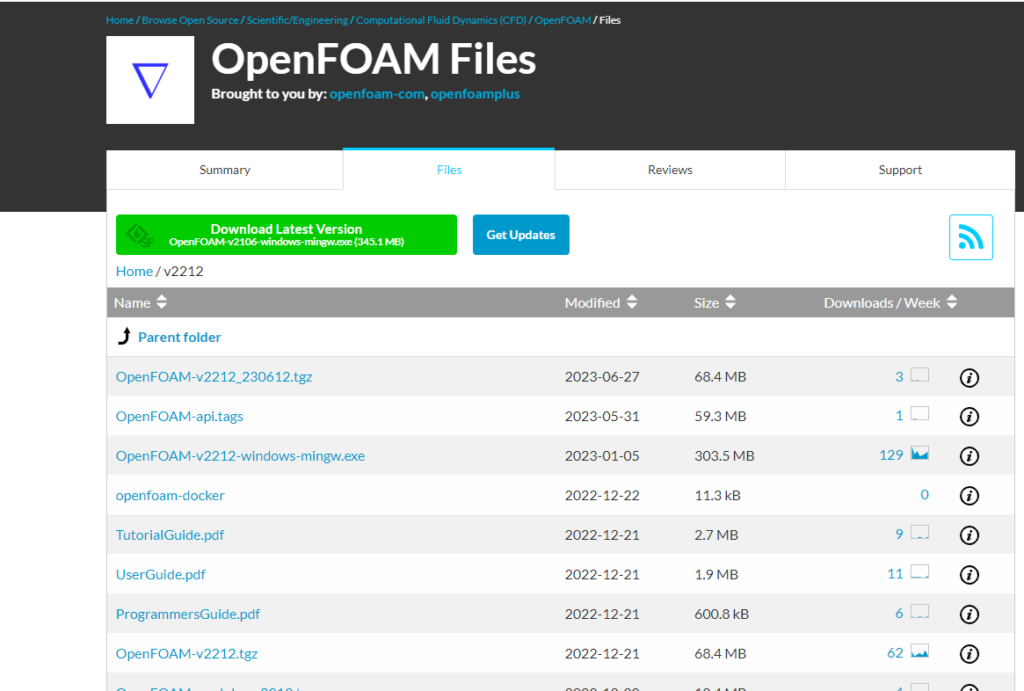
Task: Click the info icon beside UserGuide.pdf
Action: coord(968,574)
